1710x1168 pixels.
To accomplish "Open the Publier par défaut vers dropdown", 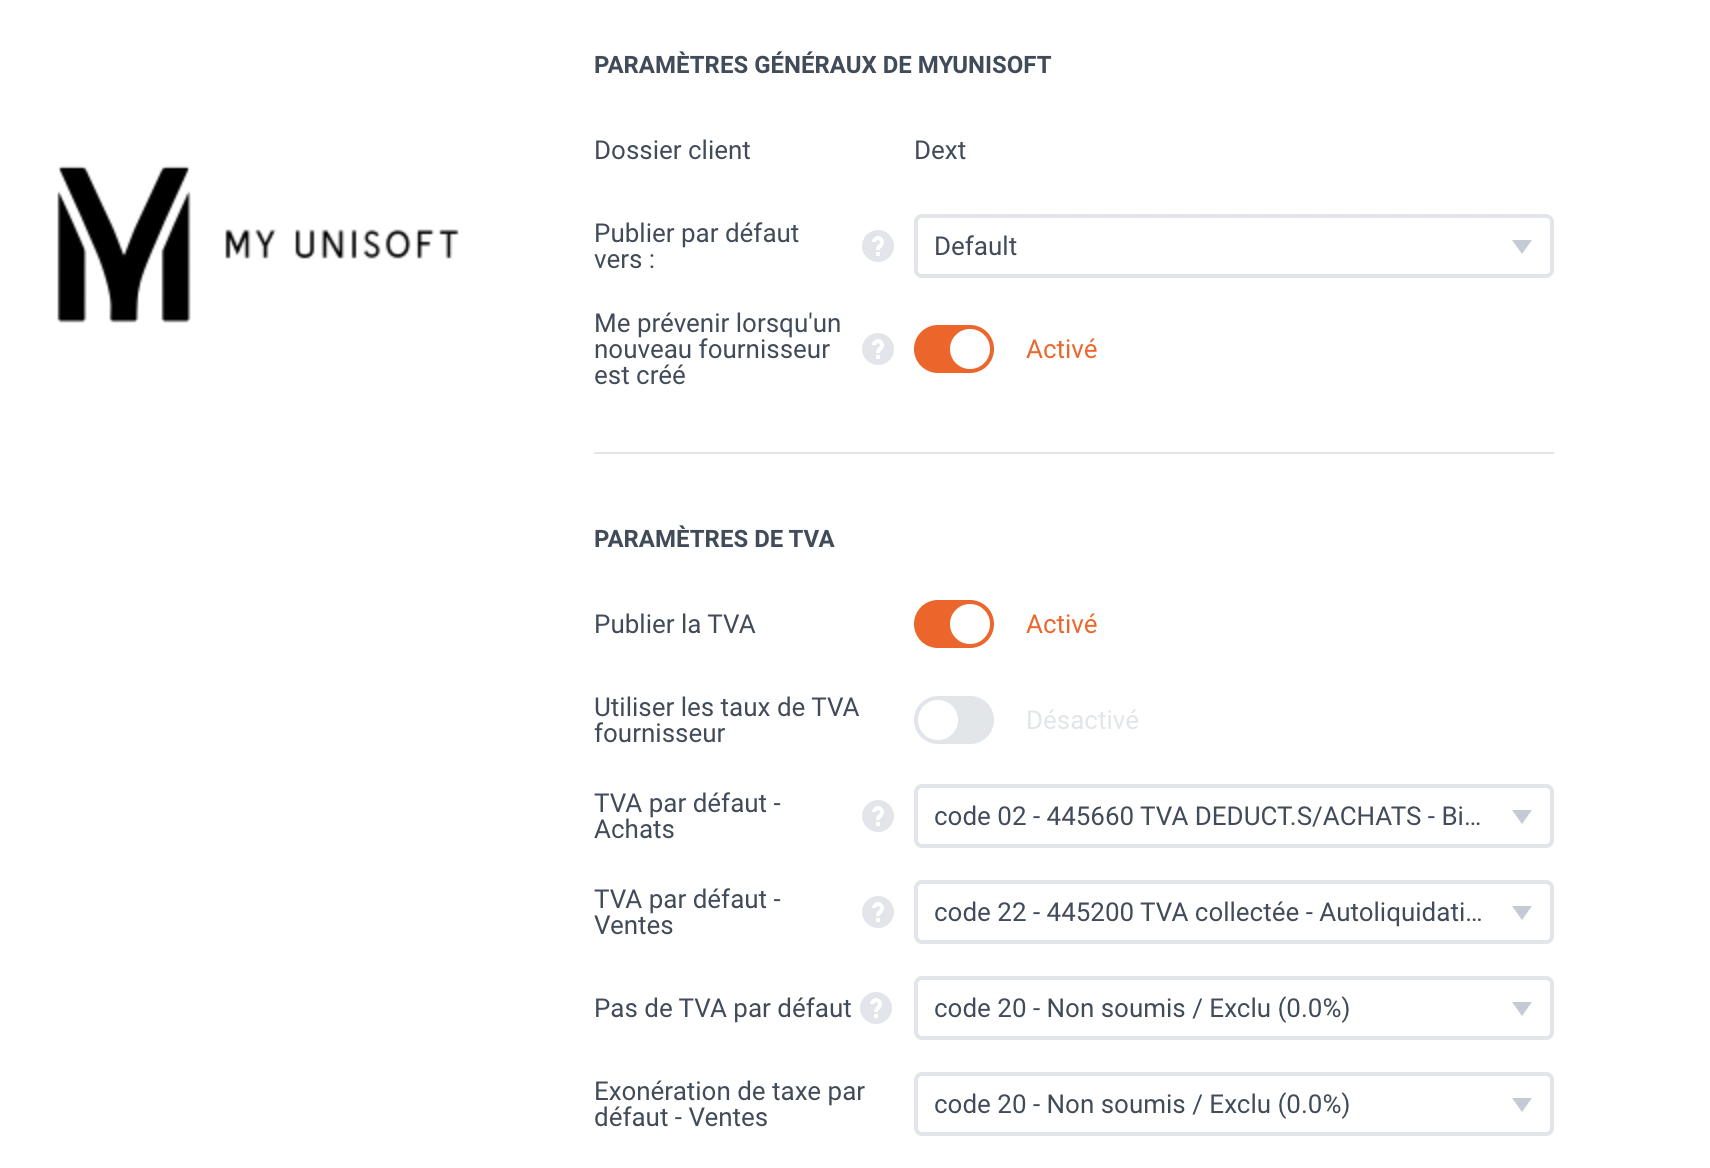I will (1233, 246).
